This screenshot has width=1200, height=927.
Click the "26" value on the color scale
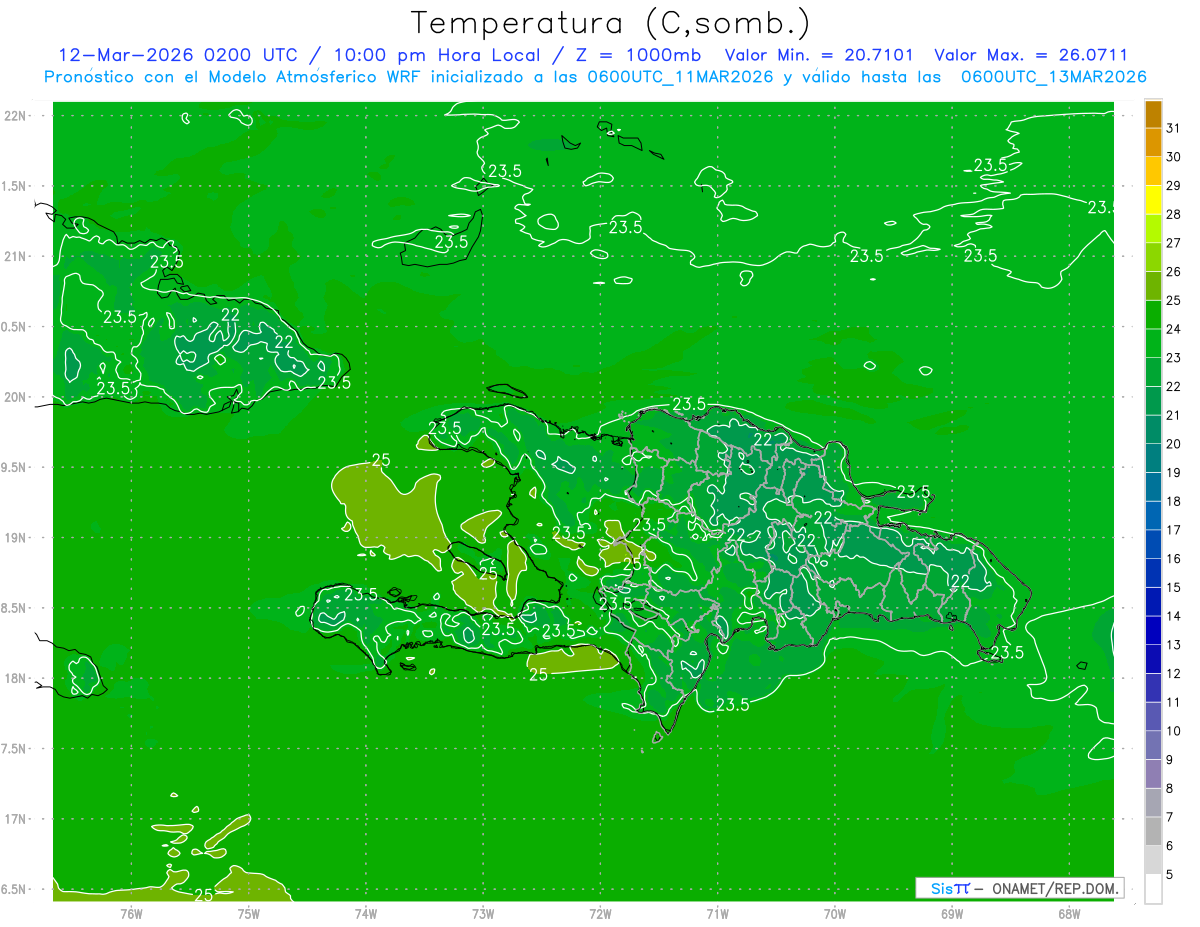pyautogui.click(x=1174, y=272)
